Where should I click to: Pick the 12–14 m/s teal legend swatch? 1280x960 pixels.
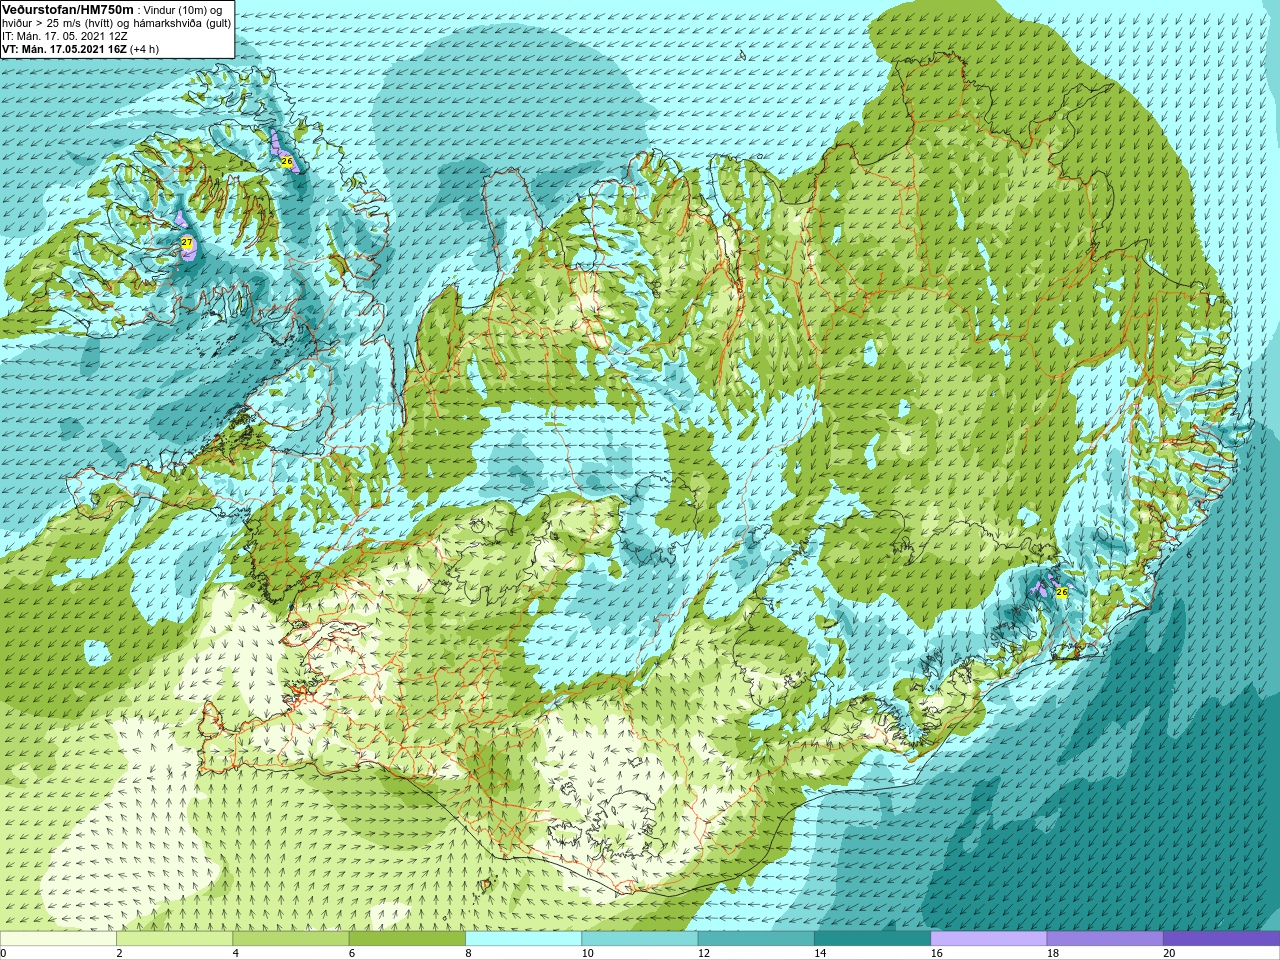(x=756, y=939)
